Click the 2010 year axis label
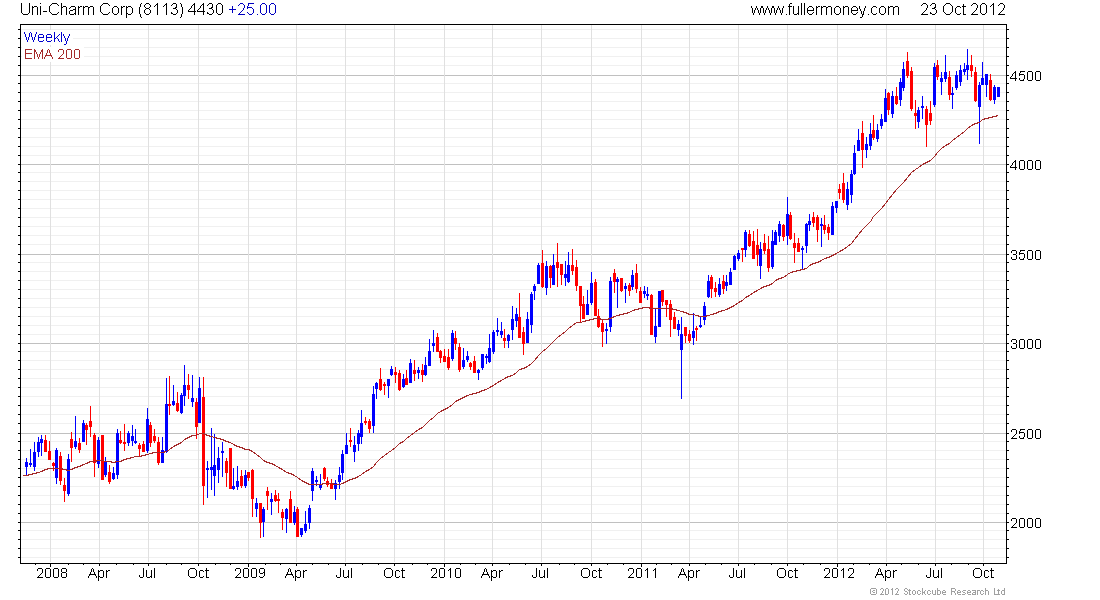This screenshot has height=600, width=1100. 445,573
